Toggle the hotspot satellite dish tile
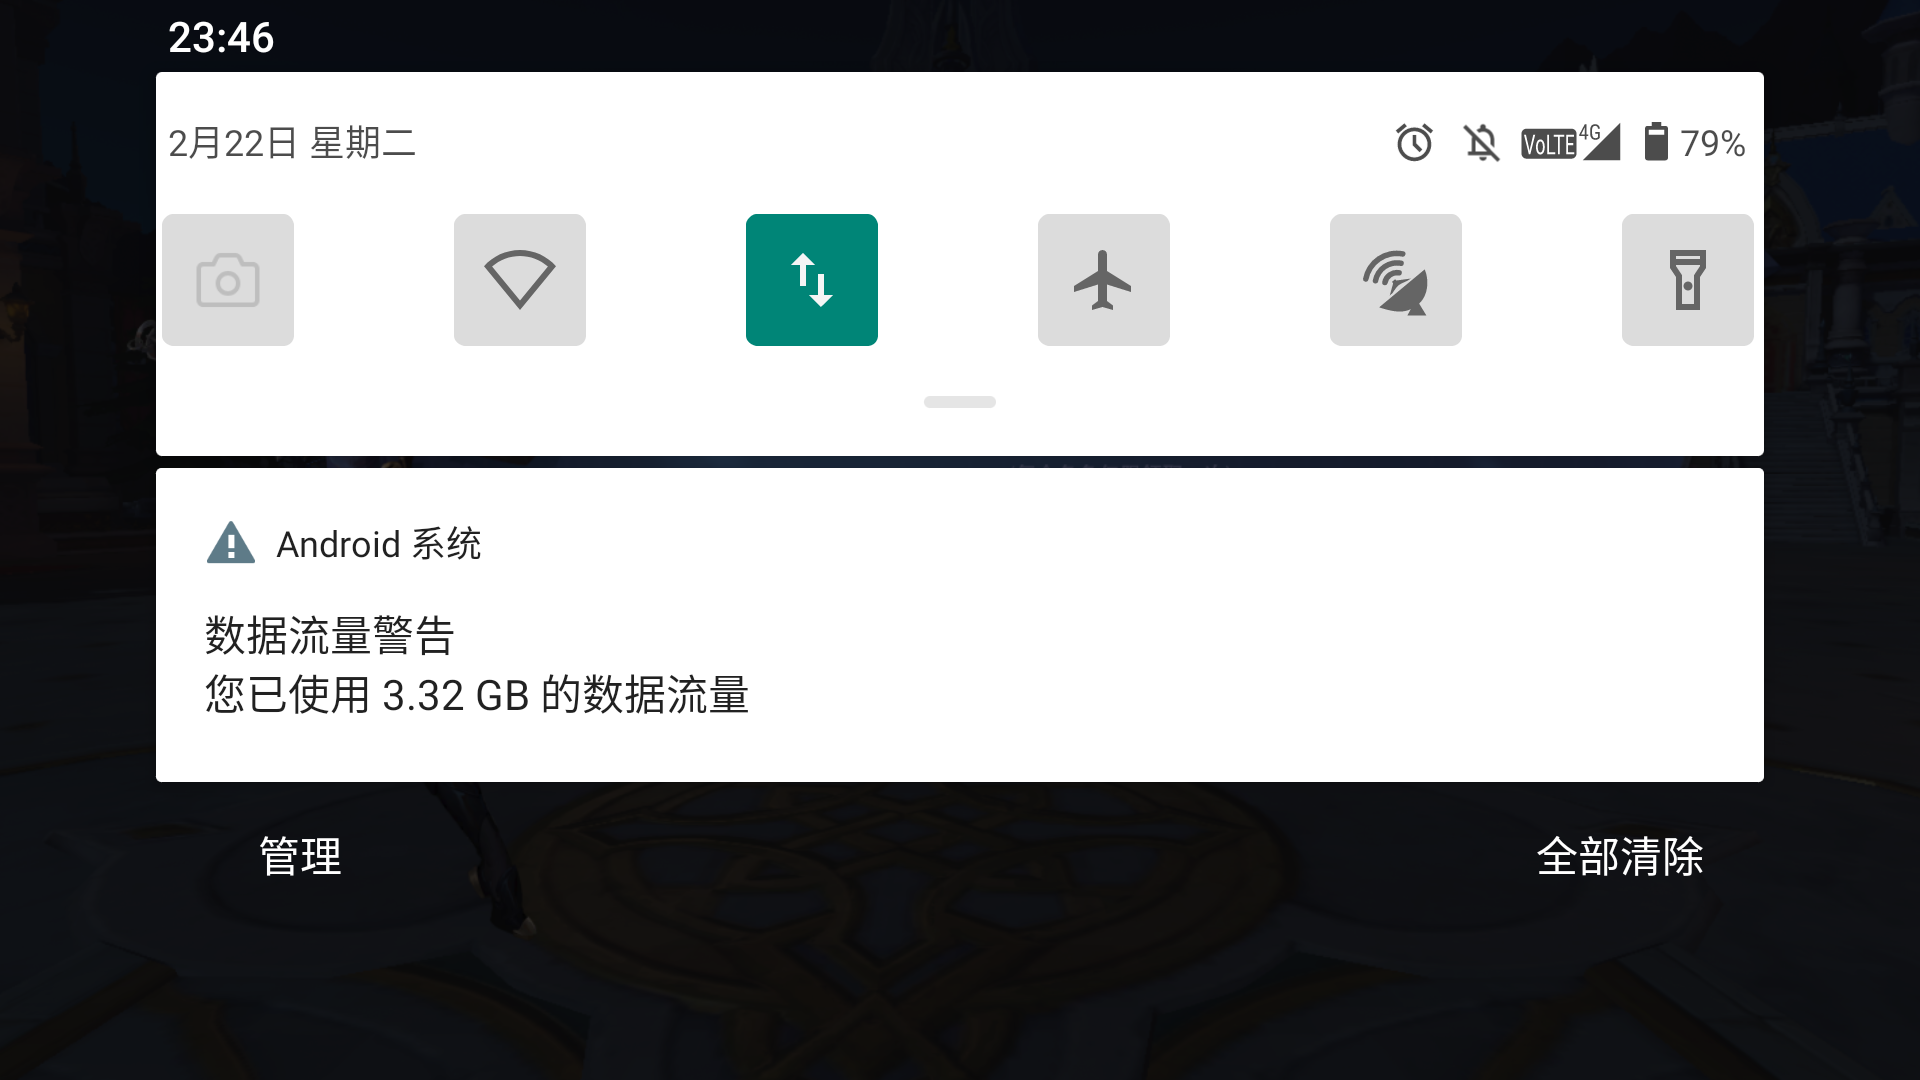 pyautogui.click(x=1396, y=280)
